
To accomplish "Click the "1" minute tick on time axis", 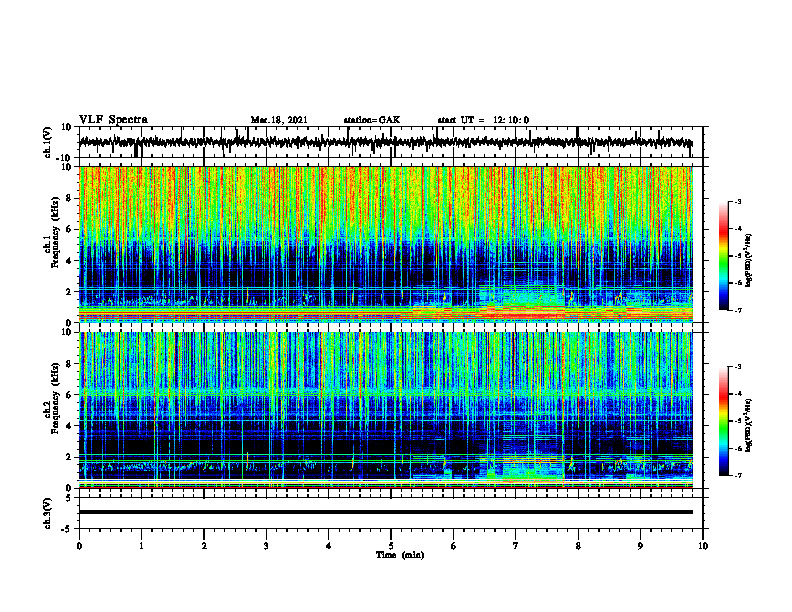I will (x=141, y=546).
